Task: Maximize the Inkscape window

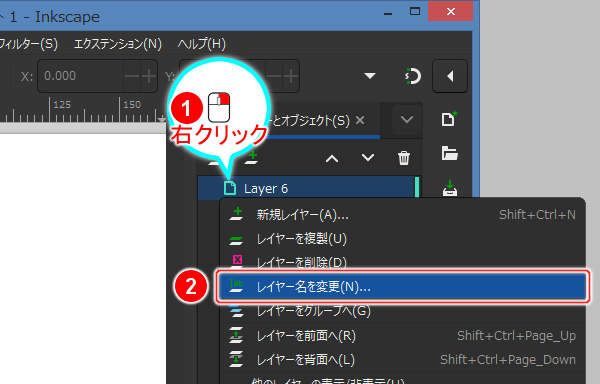Action: point(415,11)
